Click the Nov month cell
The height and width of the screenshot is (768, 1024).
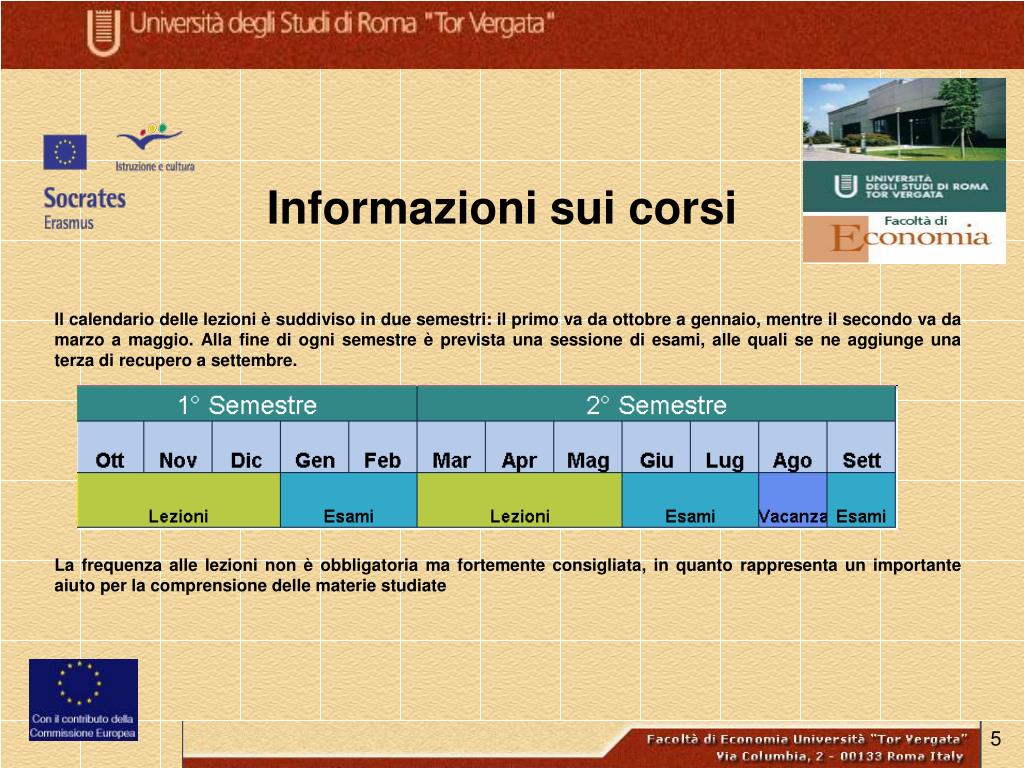pos(178,447)
